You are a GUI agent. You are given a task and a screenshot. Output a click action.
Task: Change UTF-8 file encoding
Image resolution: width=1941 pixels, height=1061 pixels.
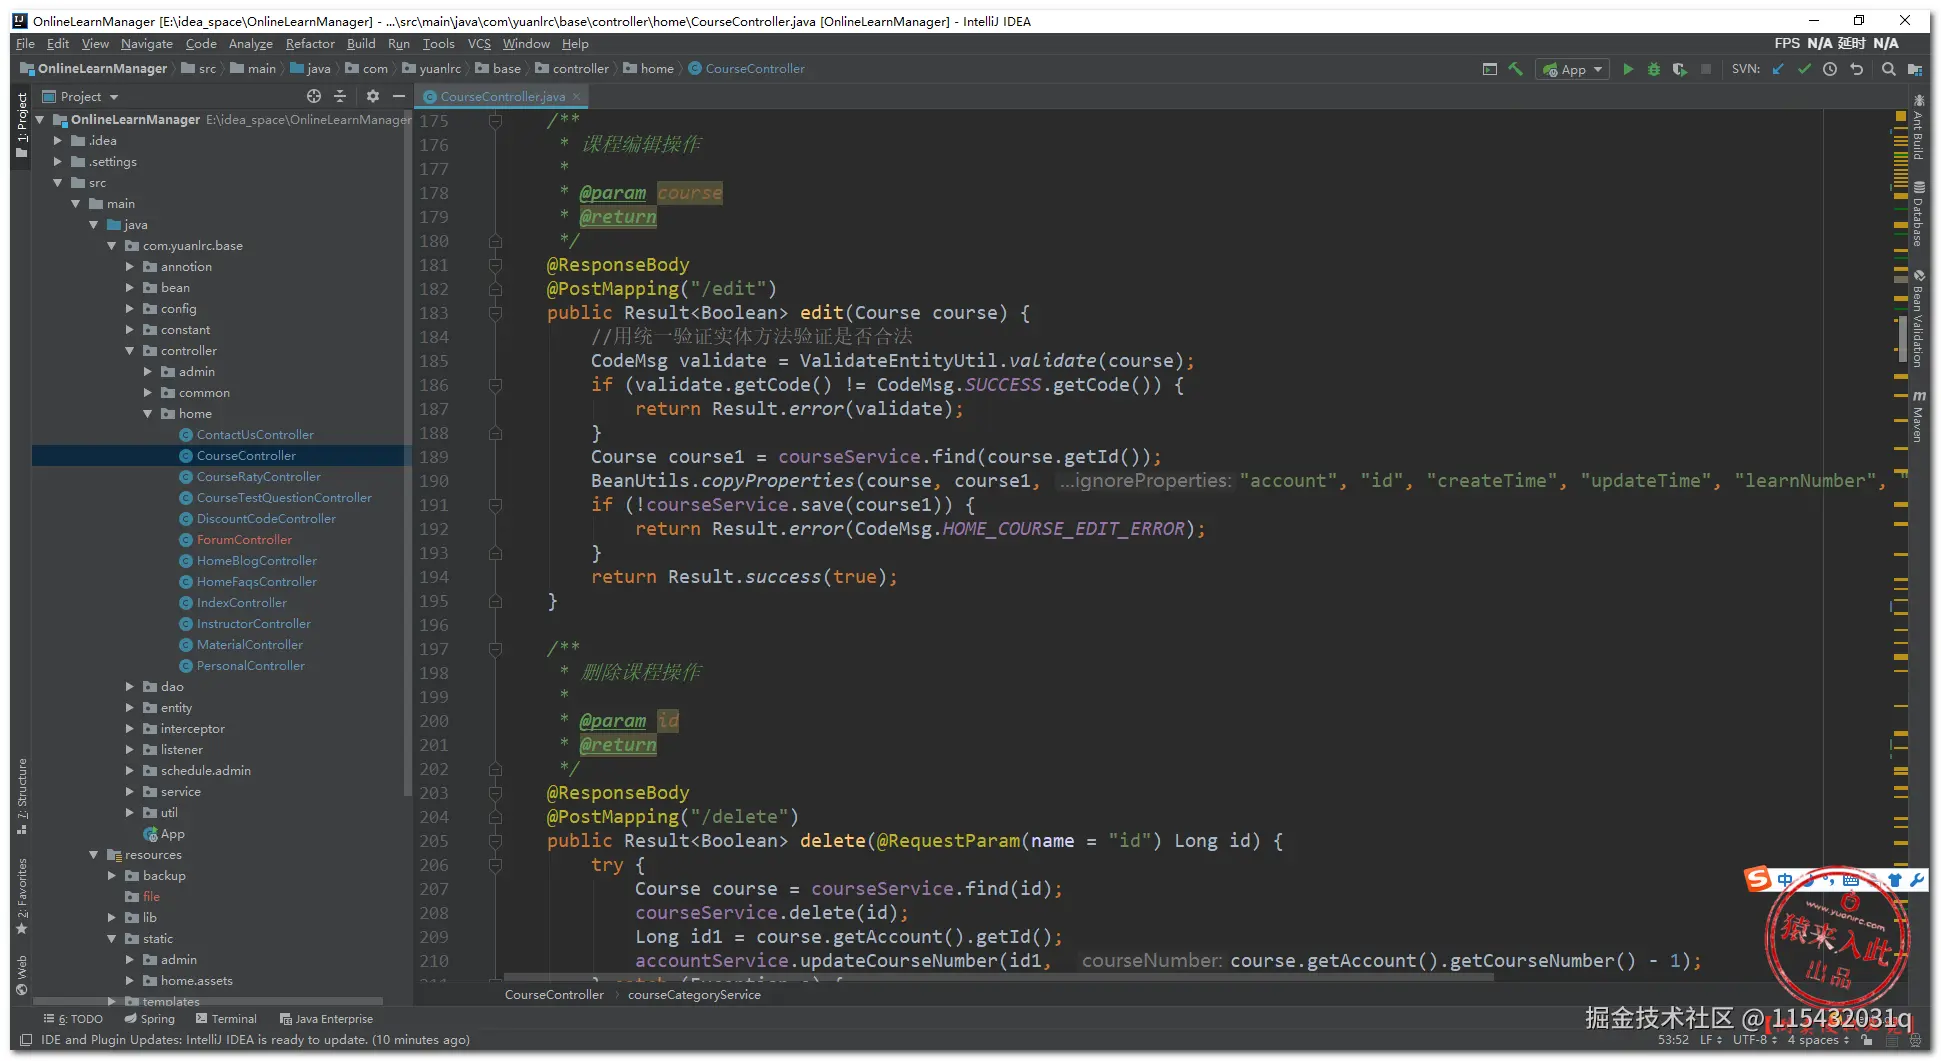1755,1040
